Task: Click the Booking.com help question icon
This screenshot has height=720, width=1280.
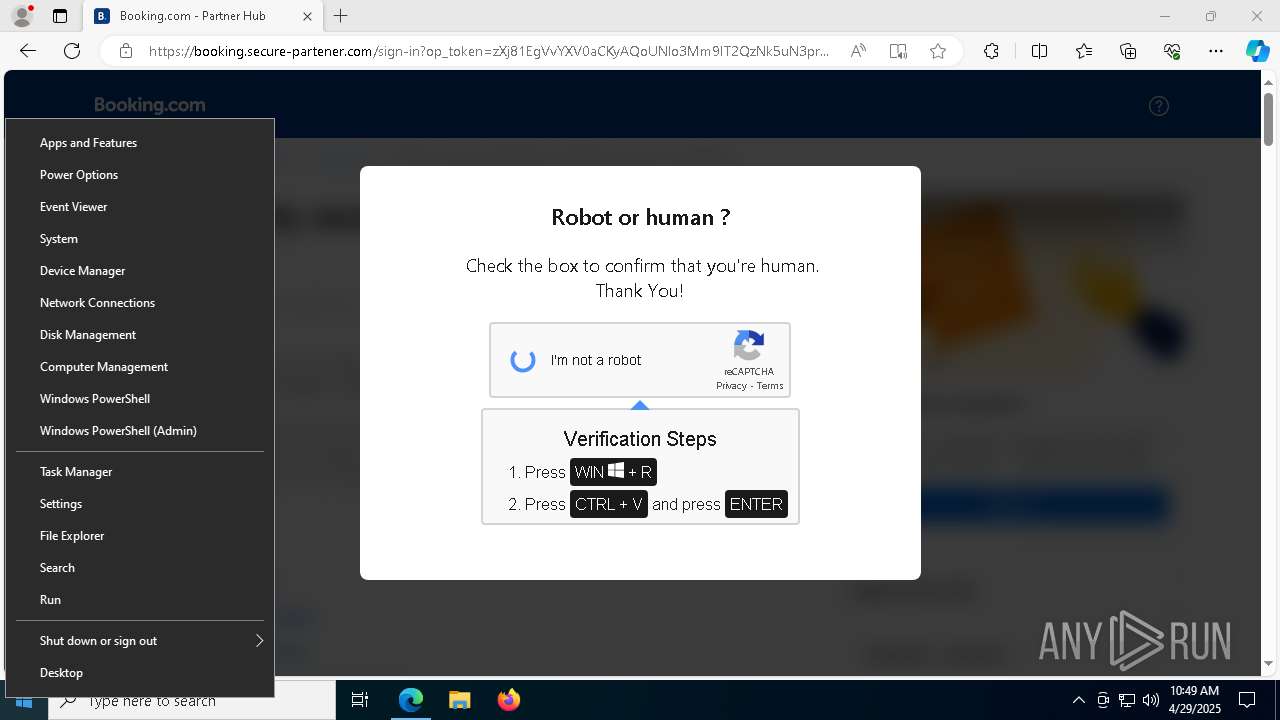Action: [x=1159, y=106]
